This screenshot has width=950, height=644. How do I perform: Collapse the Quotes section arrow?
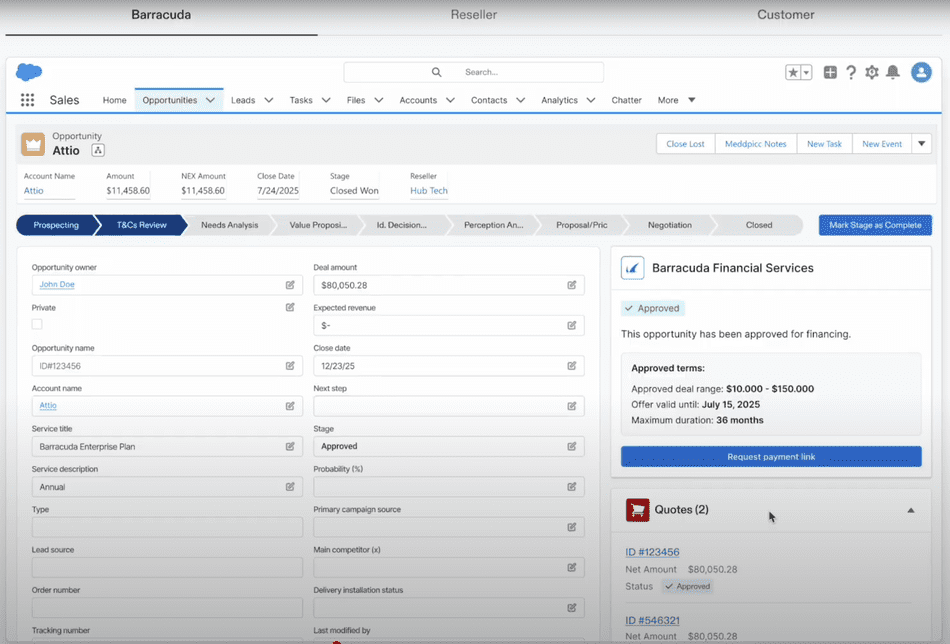(910, 510)
